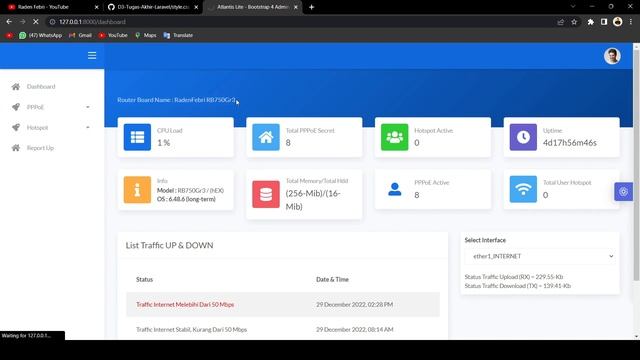
Task: Click the Report Up home icon
Action: click(16, 148)
